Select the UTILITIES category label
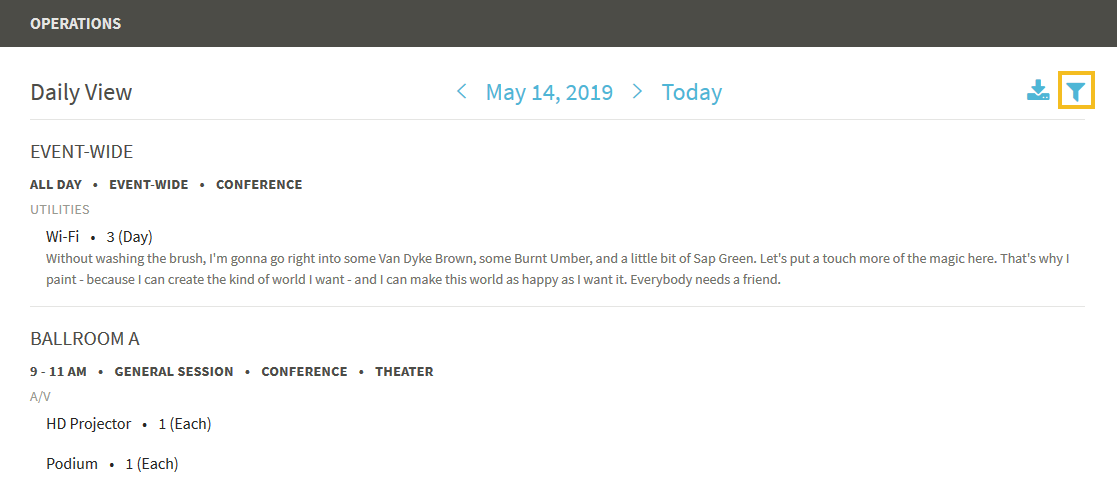The image size is (1117, 484). click(x=60, y=210)
